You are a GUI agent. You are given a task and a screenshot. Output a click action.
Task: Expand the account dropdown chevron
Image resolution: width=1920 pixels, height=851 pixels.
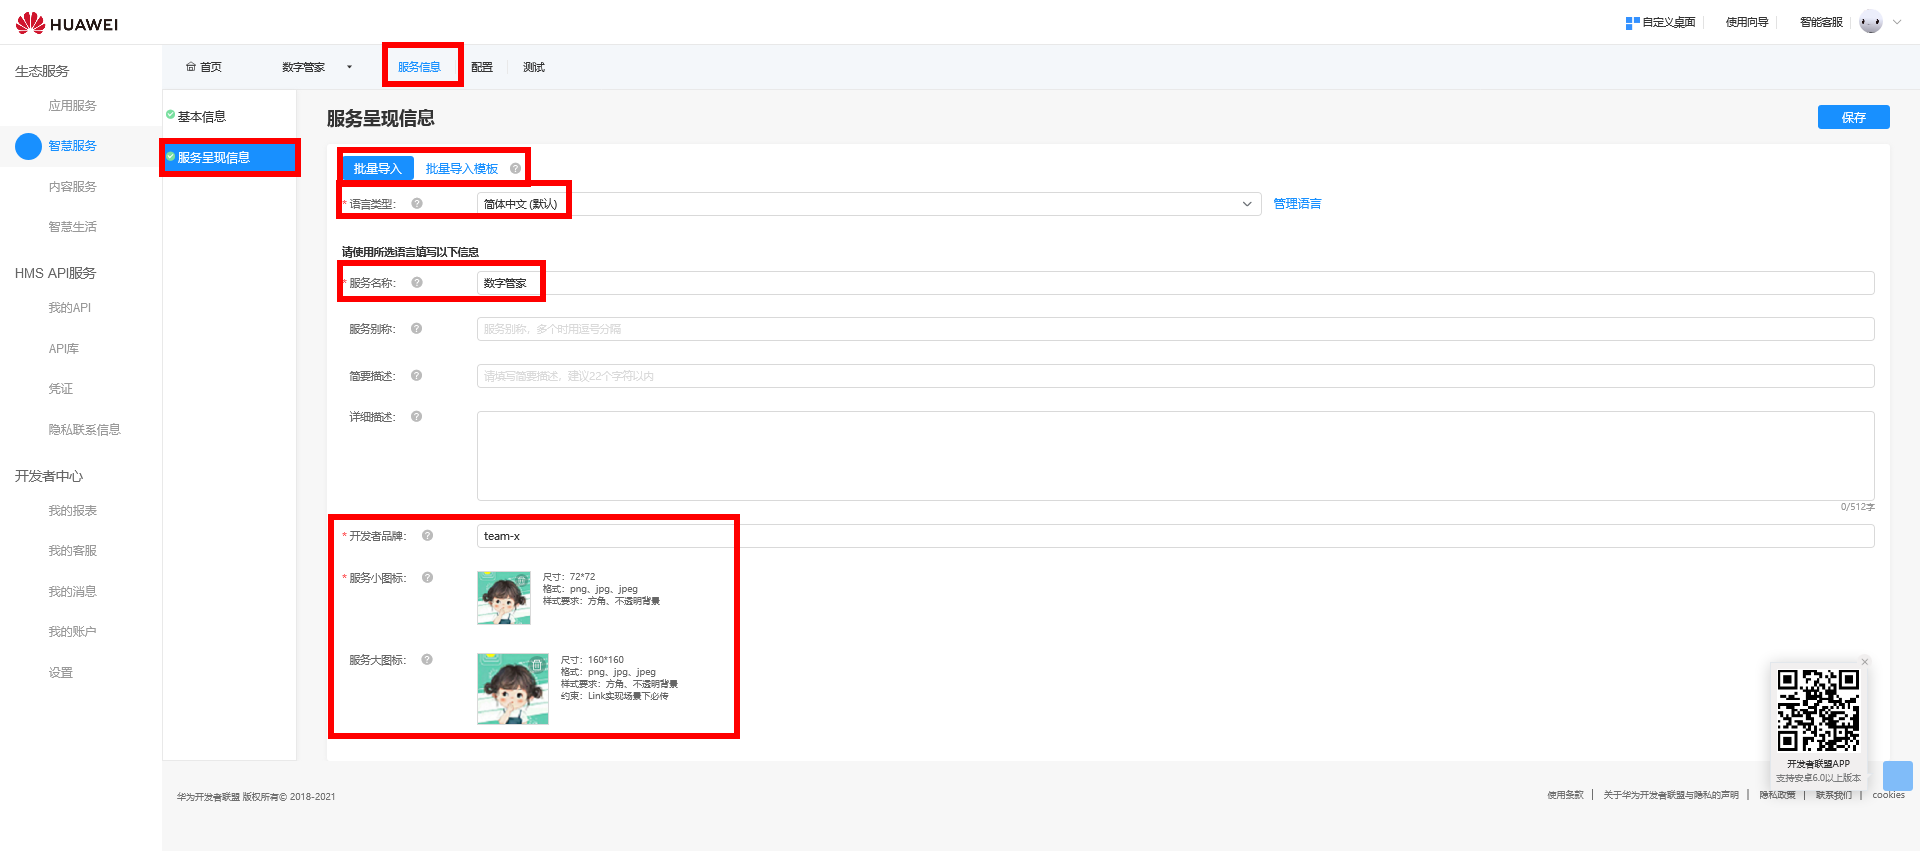click(x=1897, y=22)
